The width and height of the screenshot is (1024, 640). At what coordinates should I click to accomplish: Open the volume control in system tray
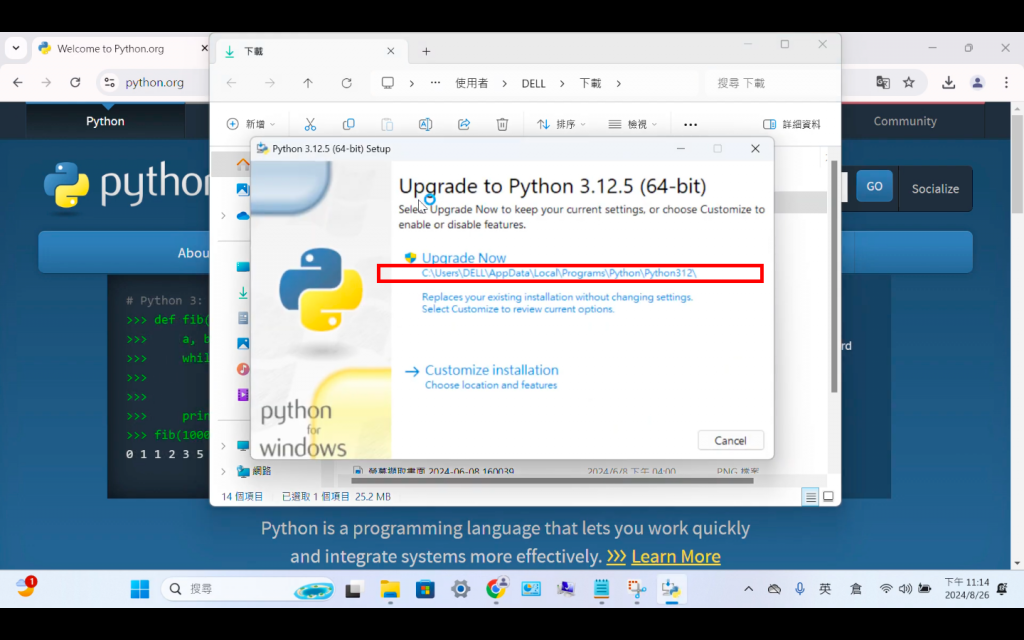coord(905,589)
